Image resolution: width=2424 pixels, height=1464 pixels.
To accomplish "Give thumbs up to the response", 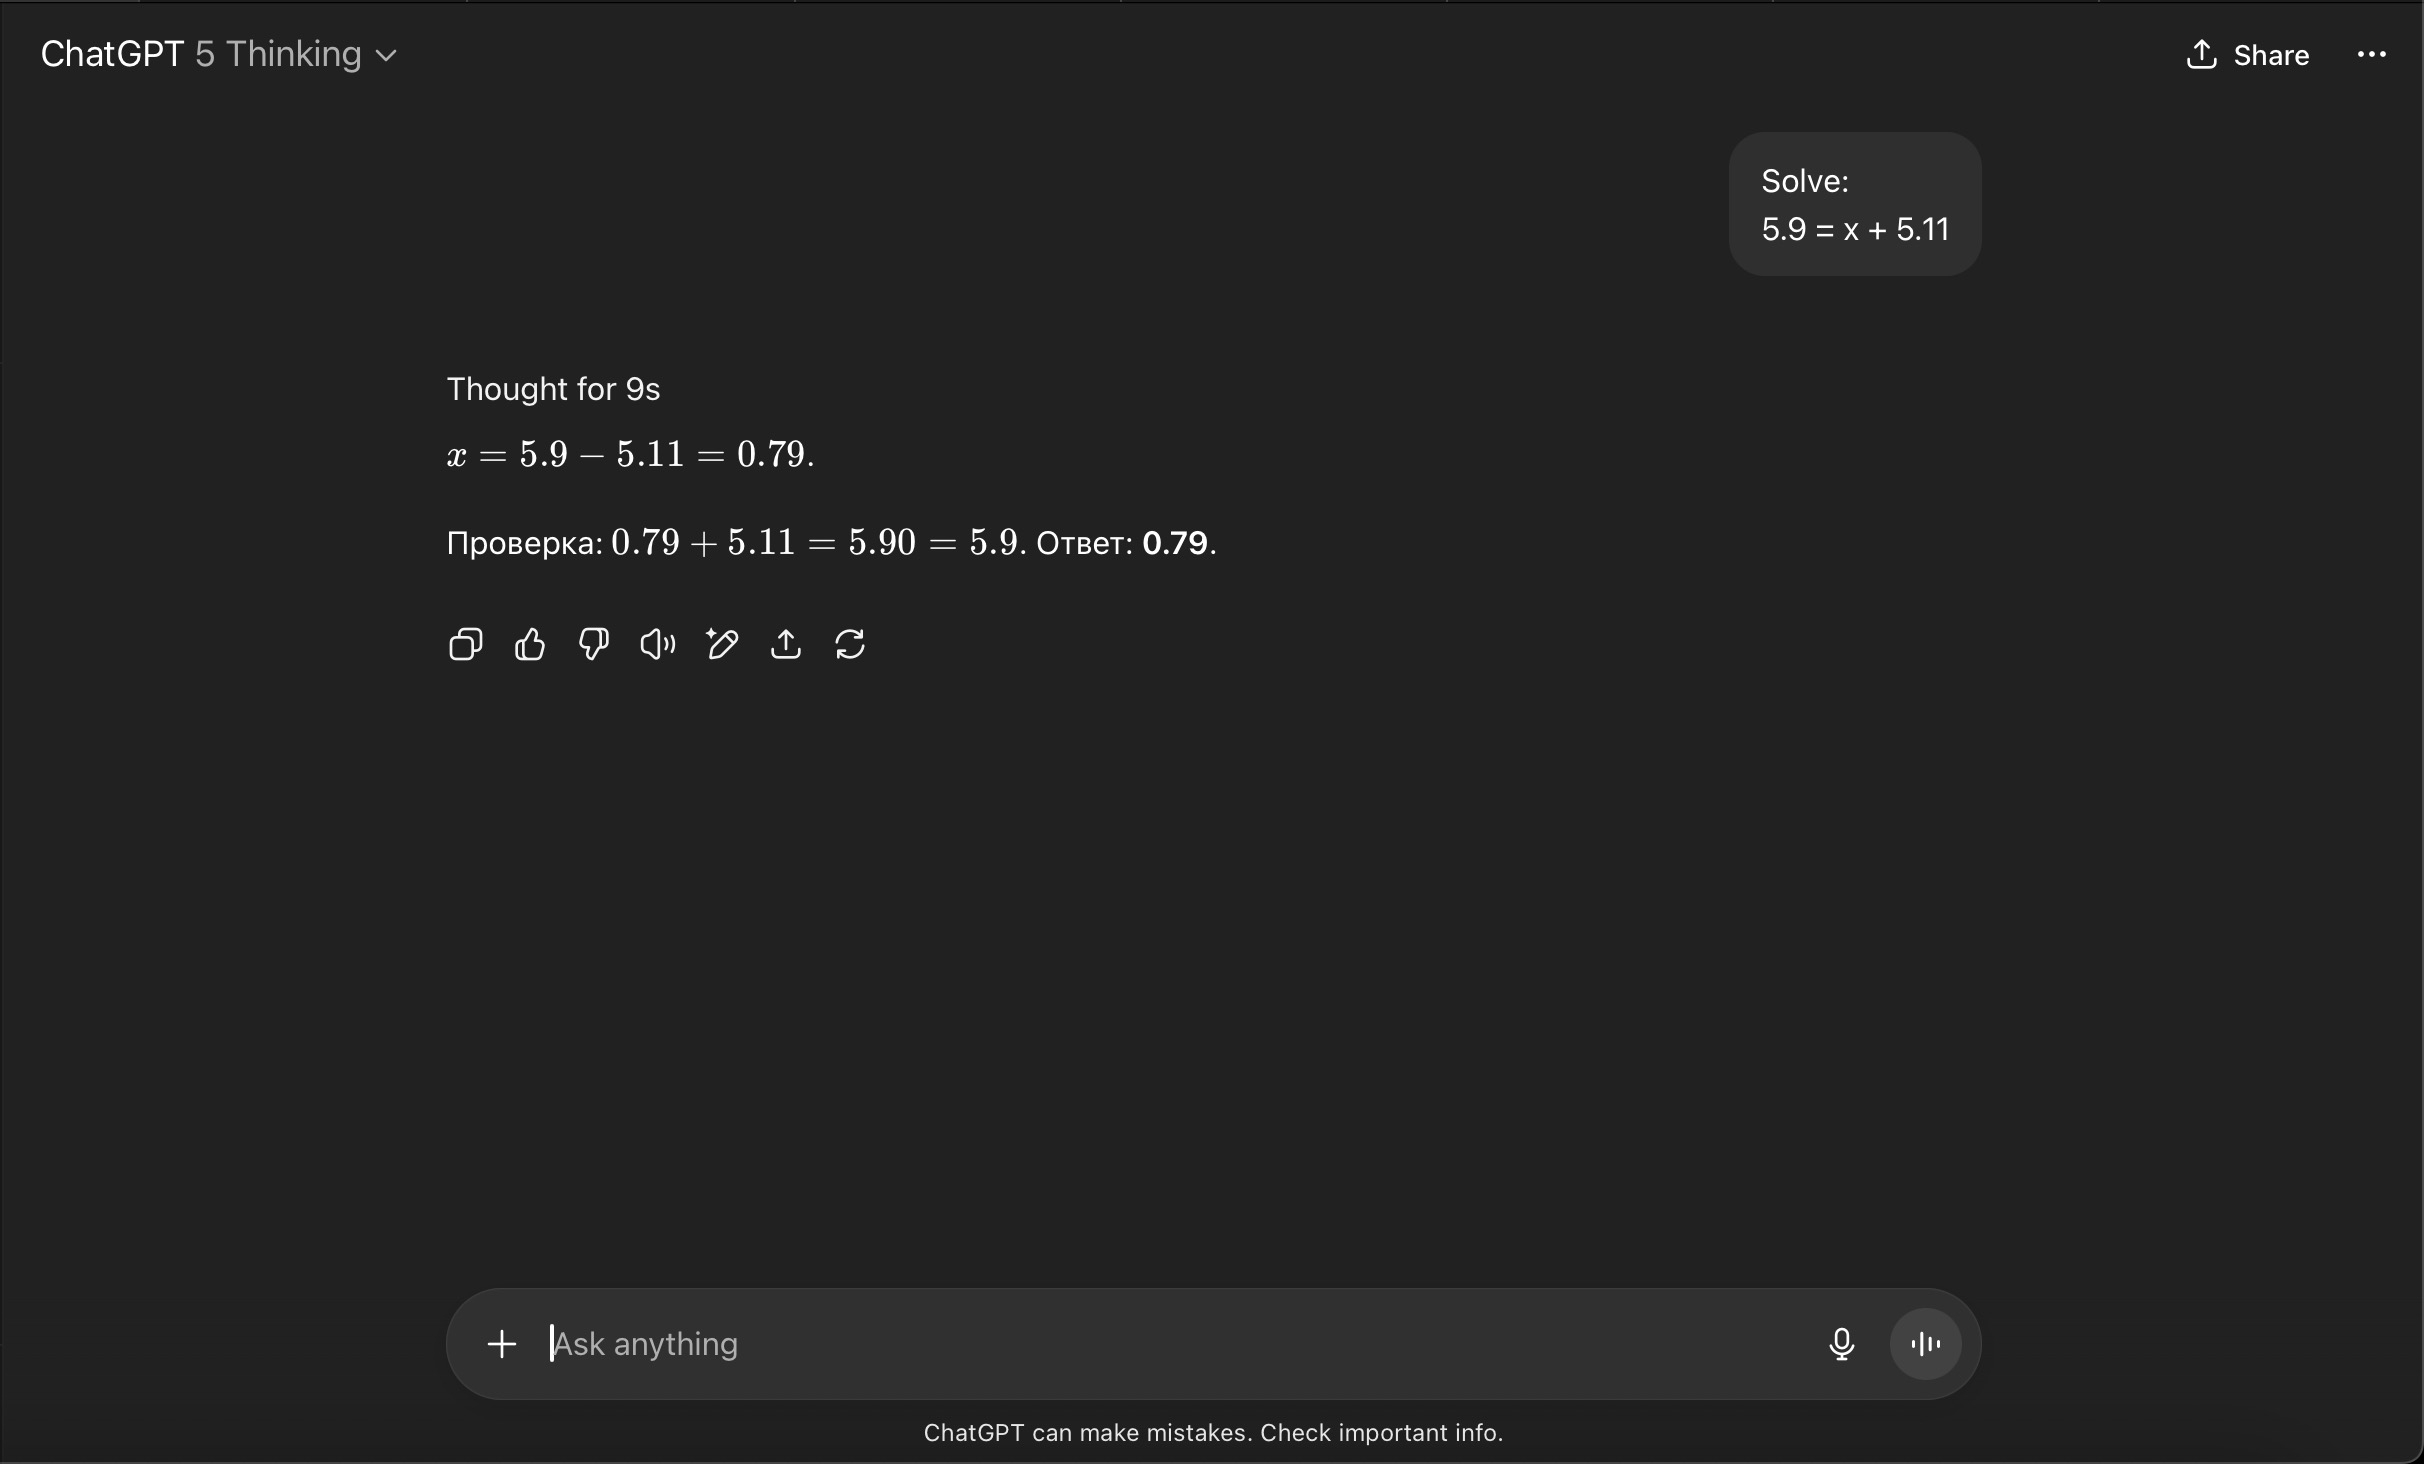I will click(529, 644).
